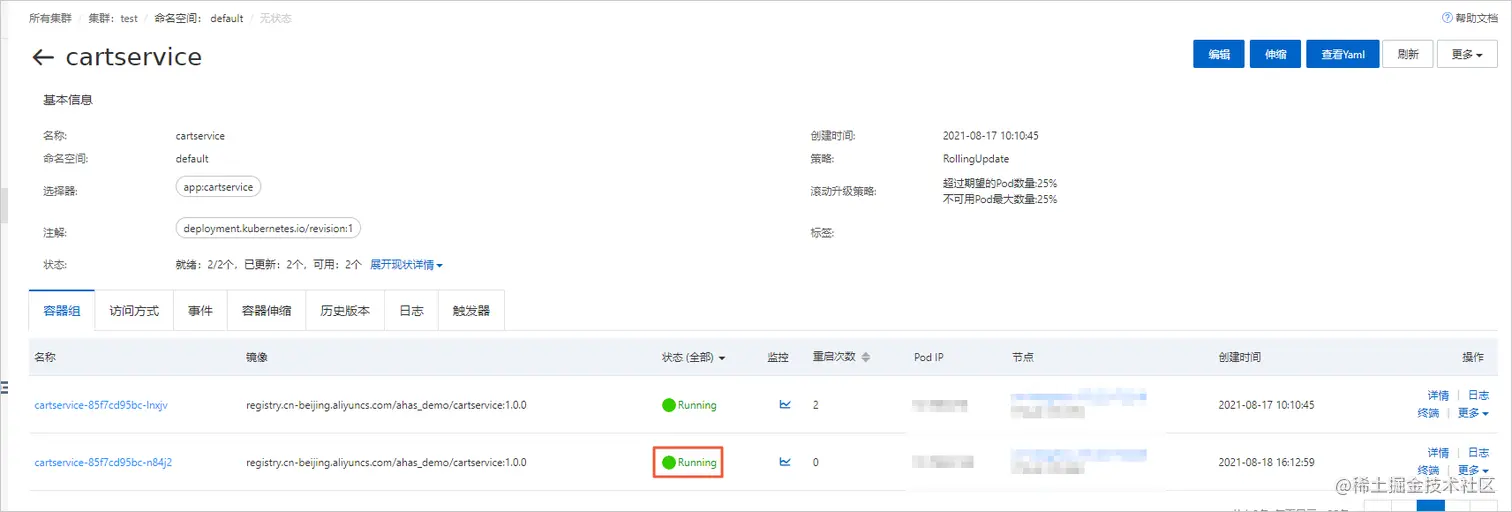This screenshot has width=1512, height=512.
Task: Click Running status of the n84j2 pod
Action: [689, 462]
